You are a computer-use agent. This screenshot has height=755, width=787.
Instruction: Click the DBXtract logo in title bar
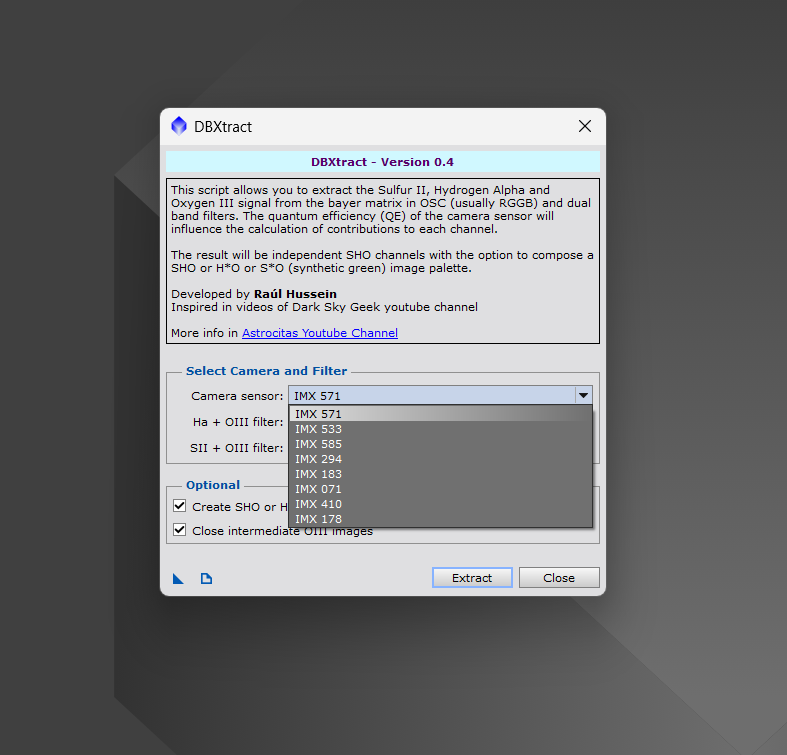click(x=179, y=126)
